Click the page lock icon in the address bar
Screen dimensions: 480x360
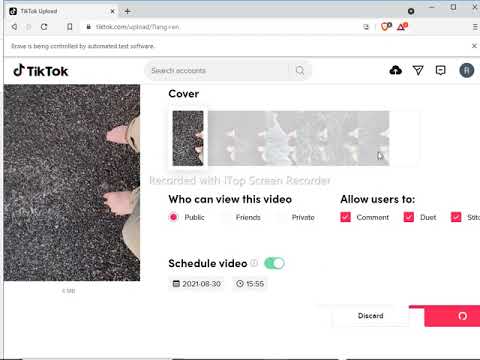pyautogui.click(x=88, y=27)
